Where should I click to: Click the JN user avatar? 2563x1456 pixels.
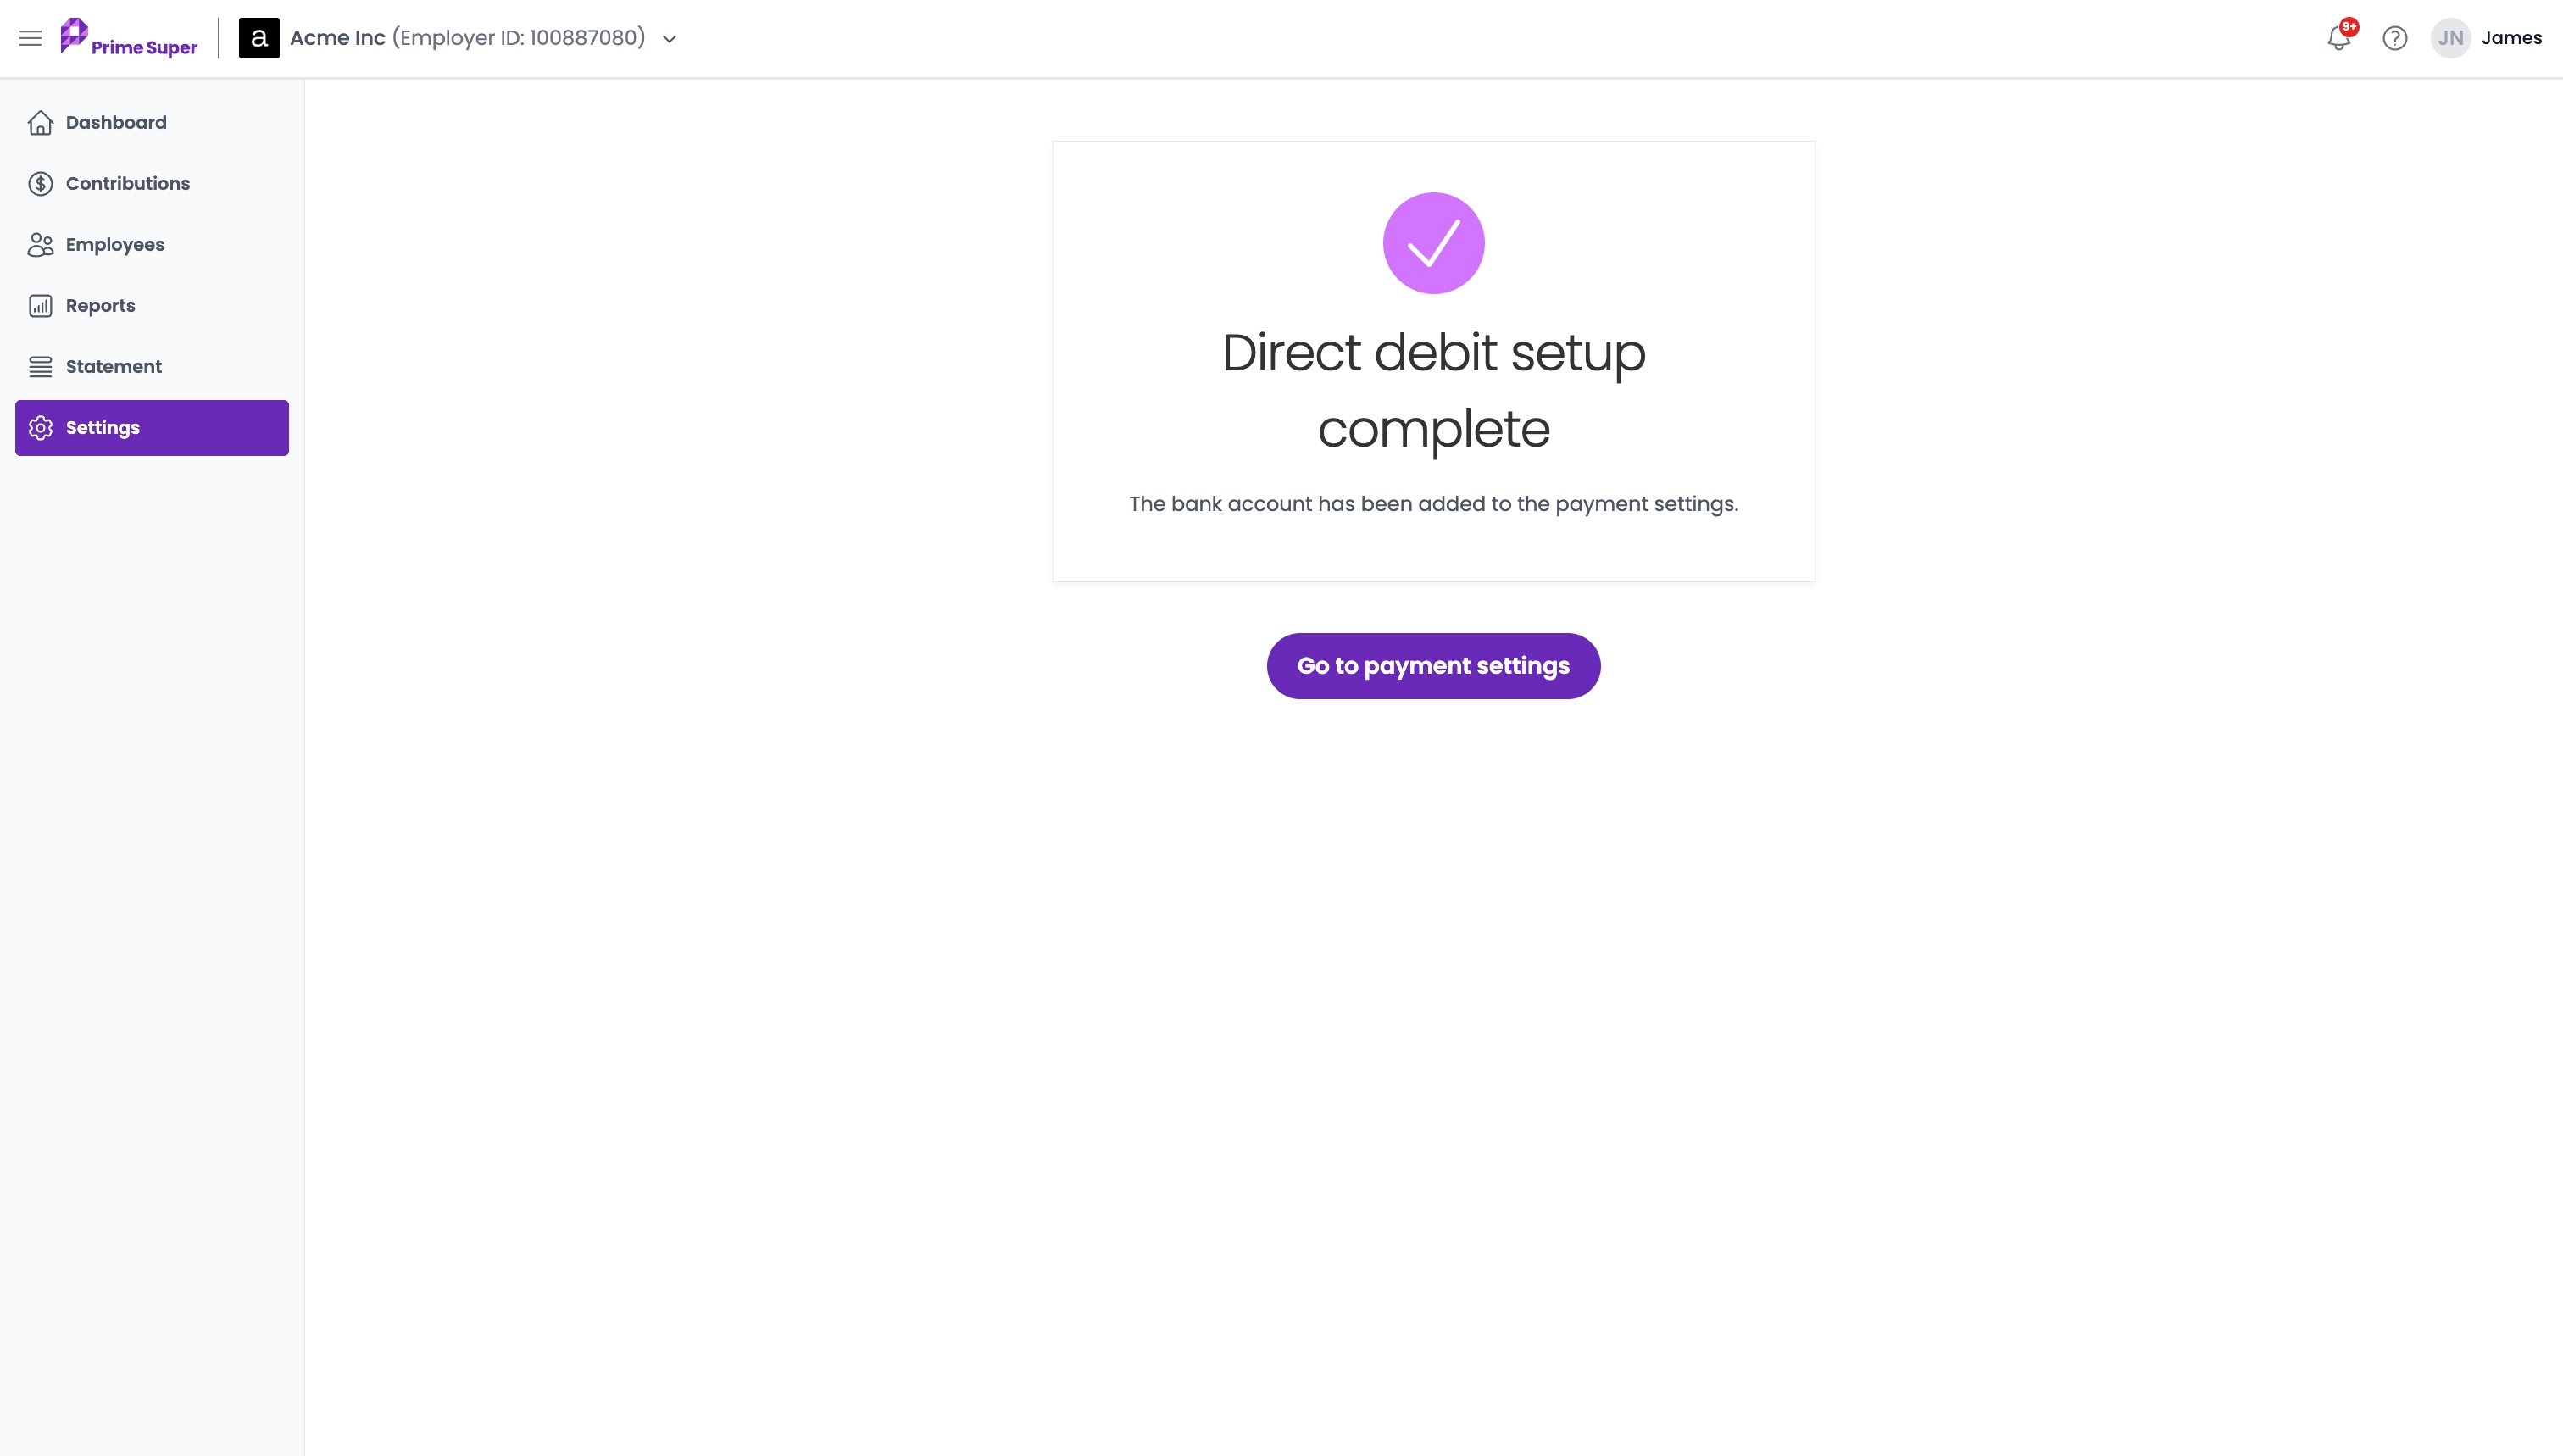[x=2451, y=38]
